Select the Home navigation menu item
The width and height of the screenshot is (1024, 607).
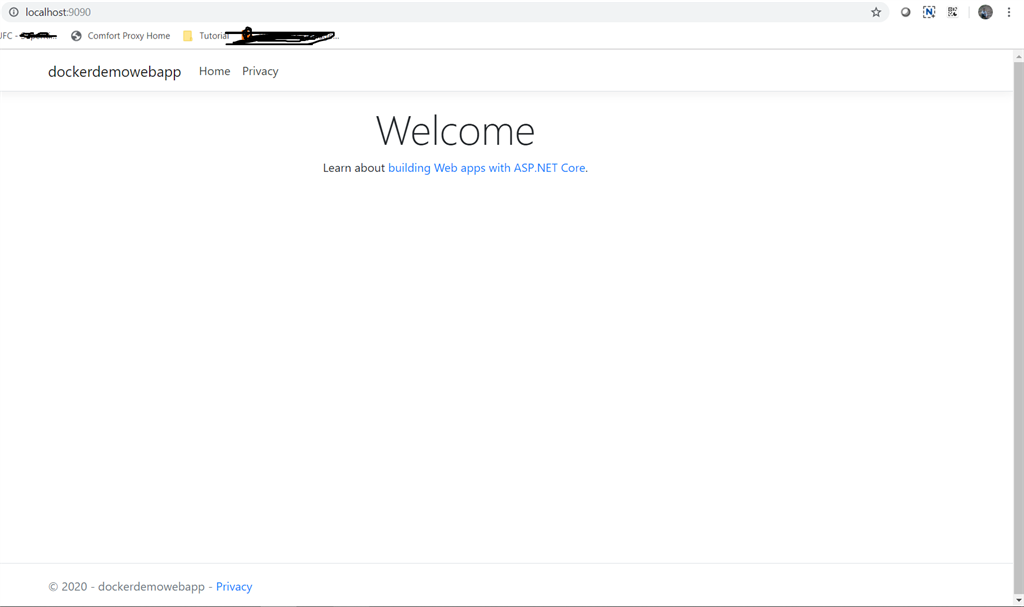pos(214,71)
